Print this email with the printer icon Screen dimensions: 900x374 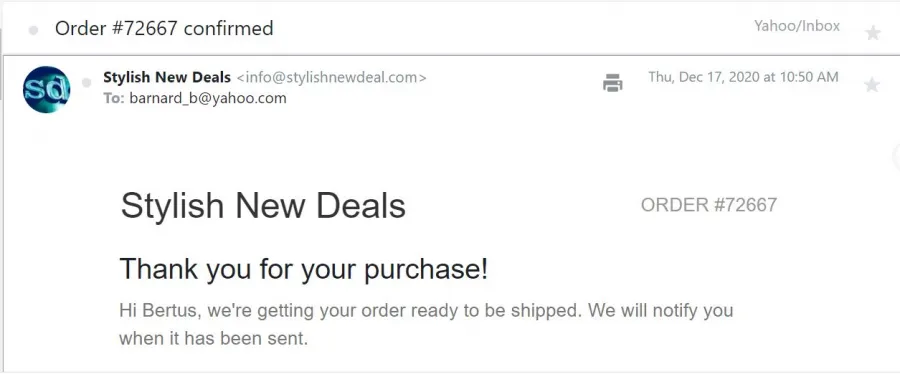coord(612,83)
